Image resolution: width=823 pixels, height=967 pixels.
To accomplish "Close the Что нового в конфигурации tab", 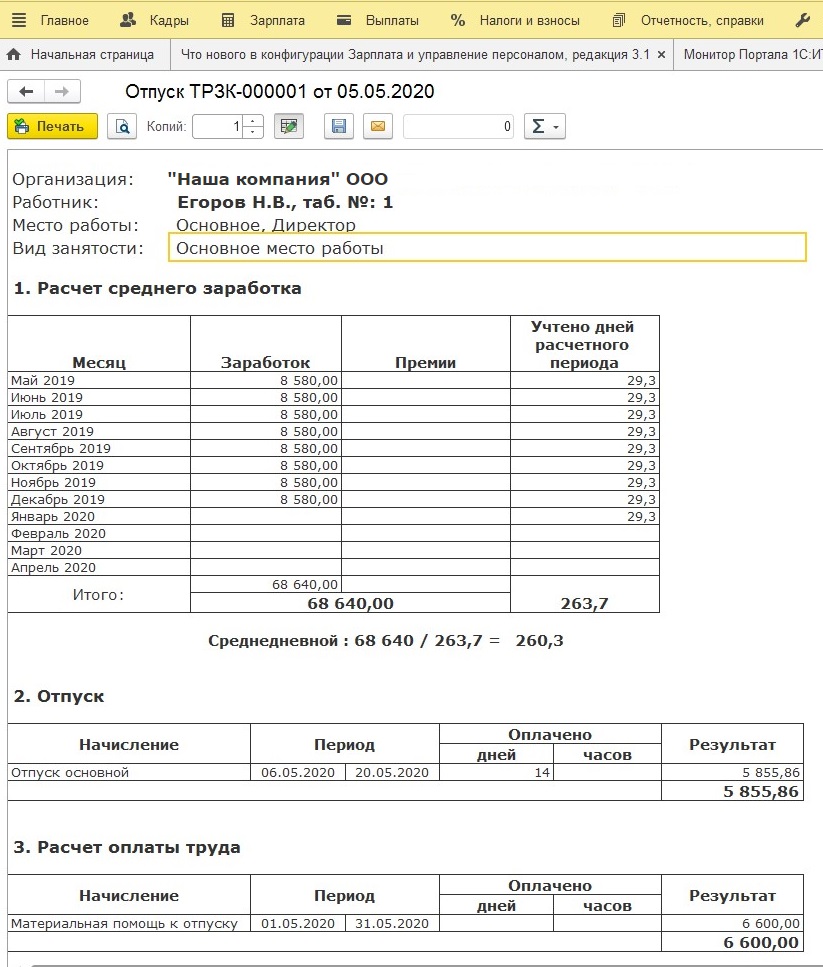I will (661, 54).
